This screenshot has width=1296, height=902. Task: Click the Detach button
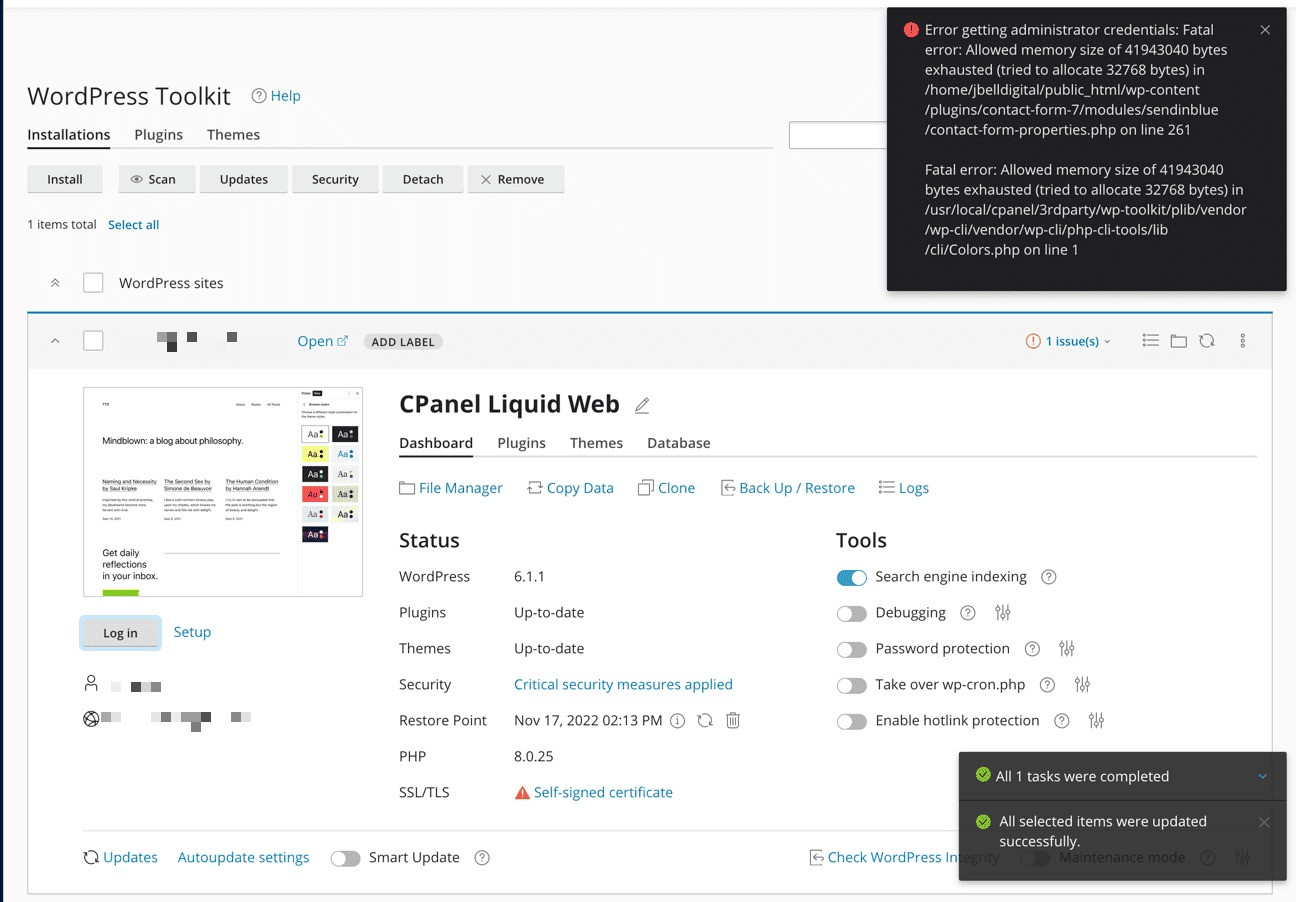pos(423,179)
